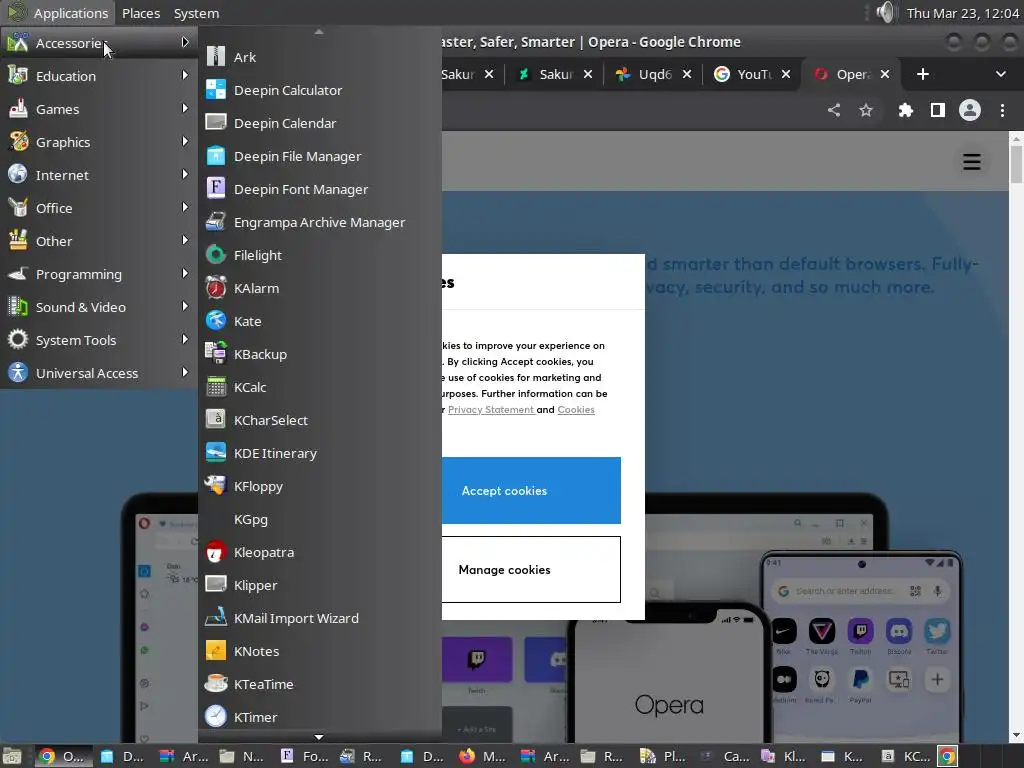Expand the Graphics category
This screenshot has width=1024, height=768.
pos(99,142)
